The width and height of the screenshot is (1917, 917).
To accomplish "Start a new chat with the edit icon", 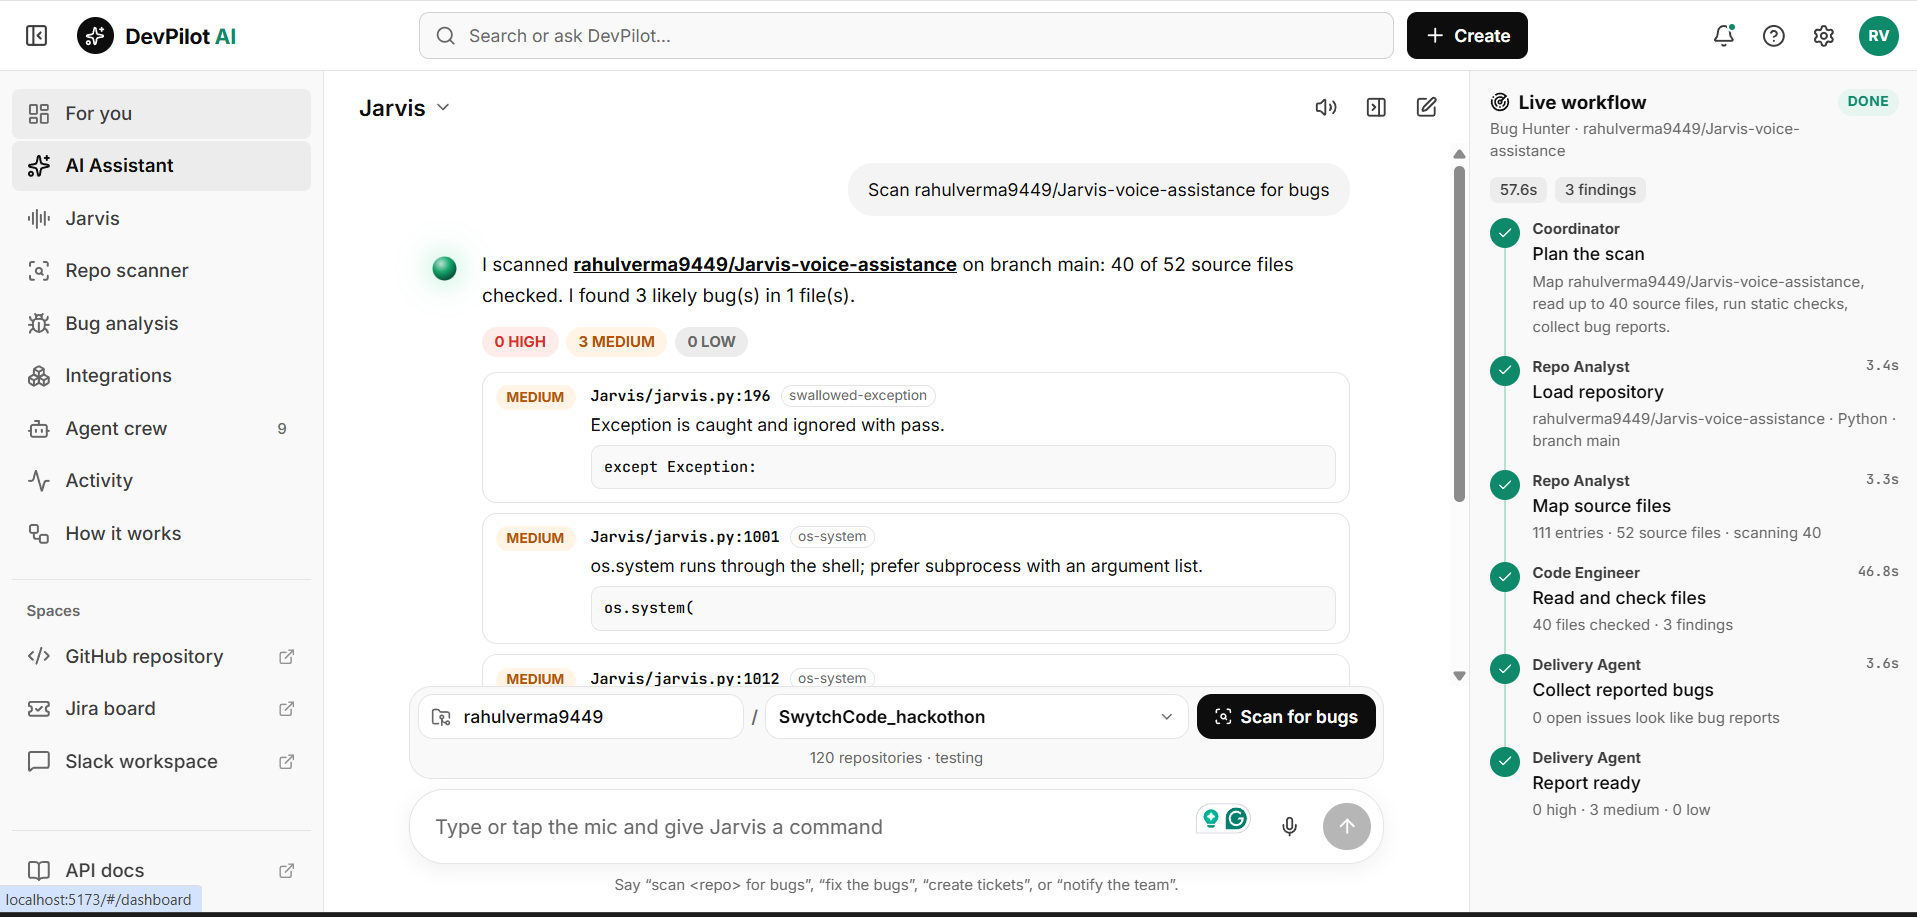I will tap(1427, 107).
